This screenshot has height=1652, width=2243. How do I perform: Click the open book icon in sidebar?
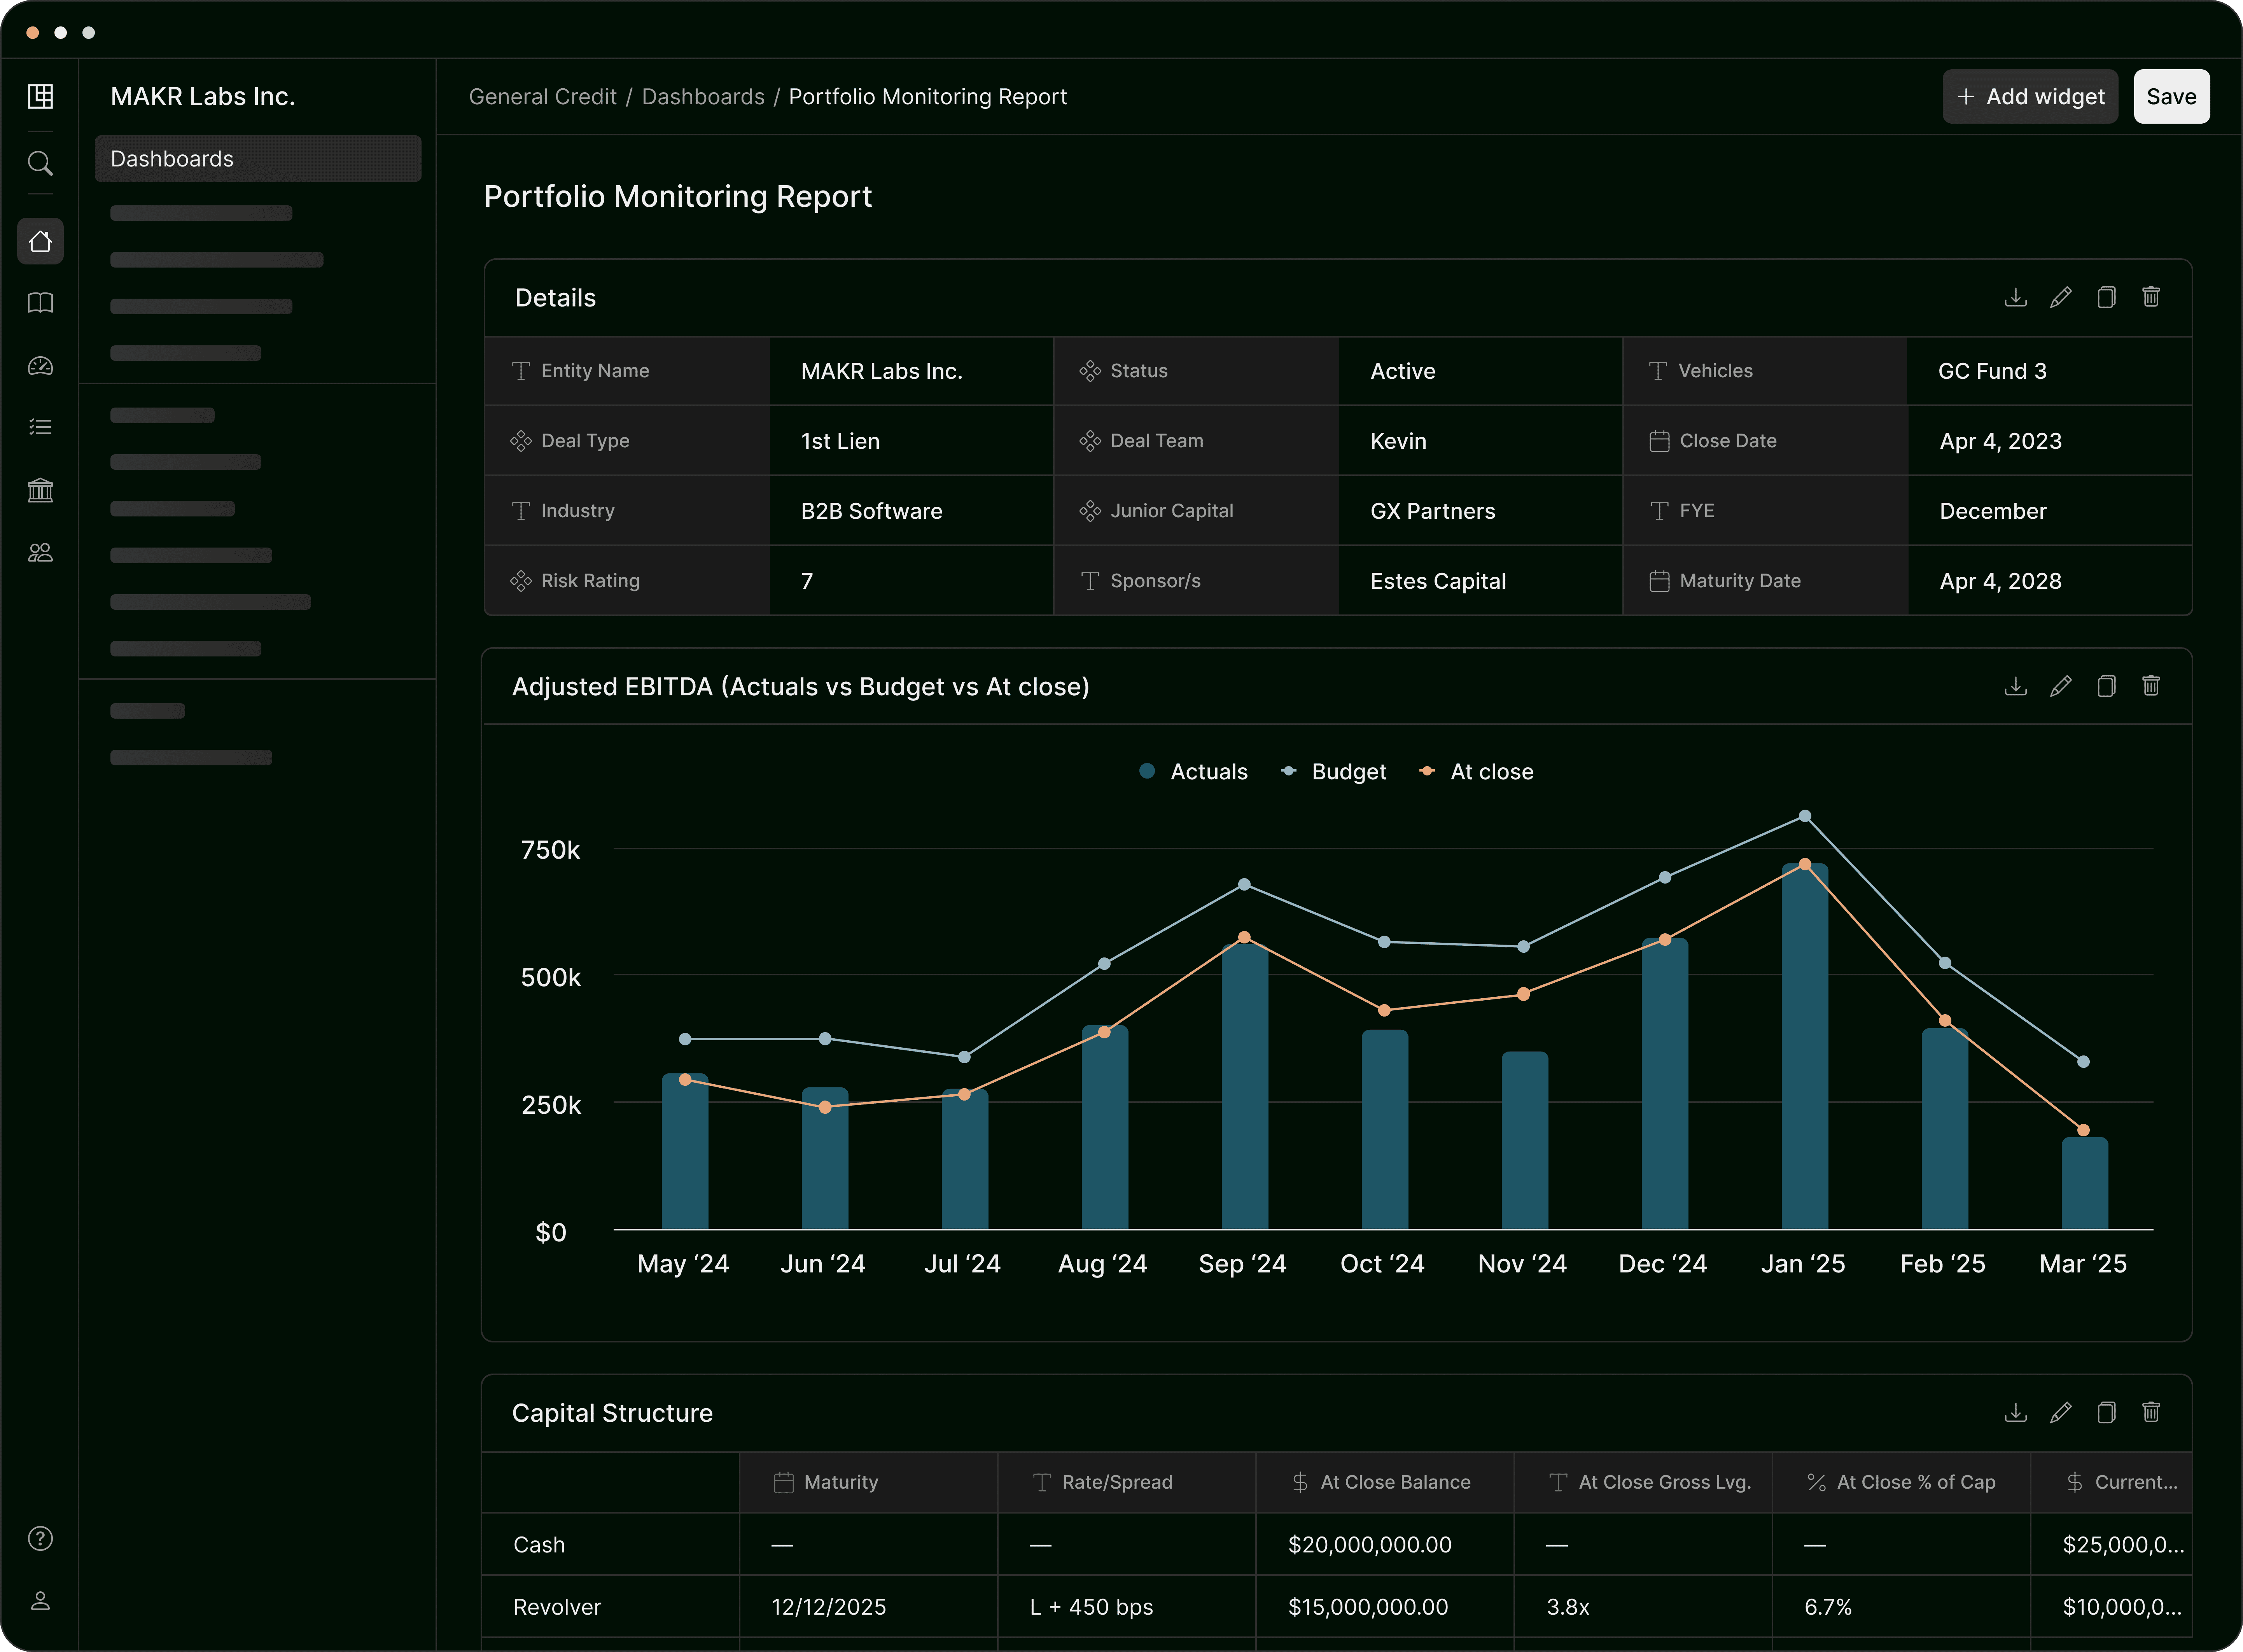(x=40, y=303)
